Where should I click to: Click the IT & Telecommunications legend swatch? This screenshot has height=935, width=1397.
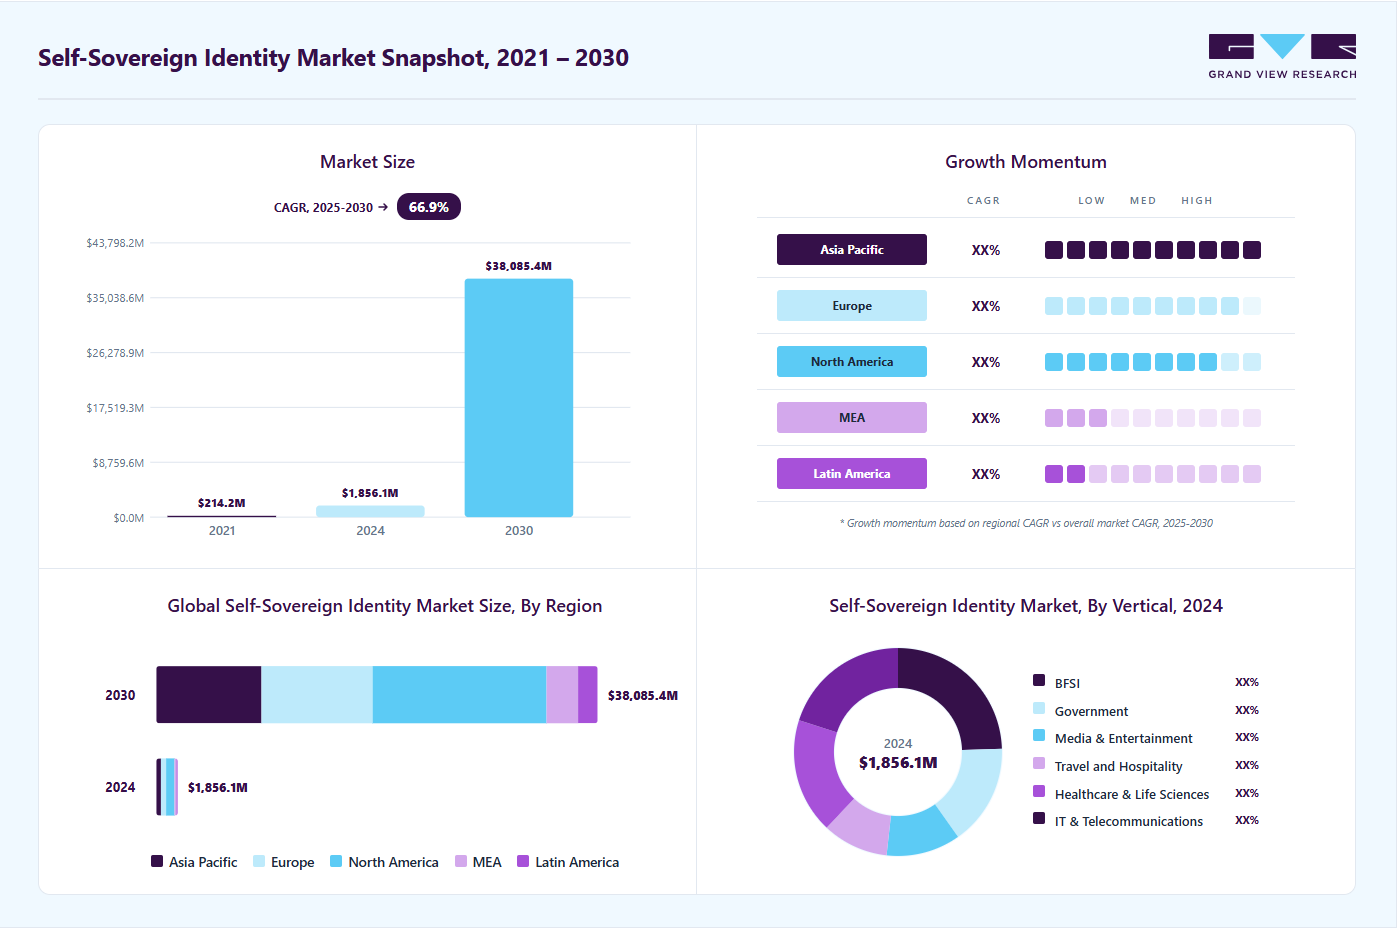click(x=1039, y=819)
